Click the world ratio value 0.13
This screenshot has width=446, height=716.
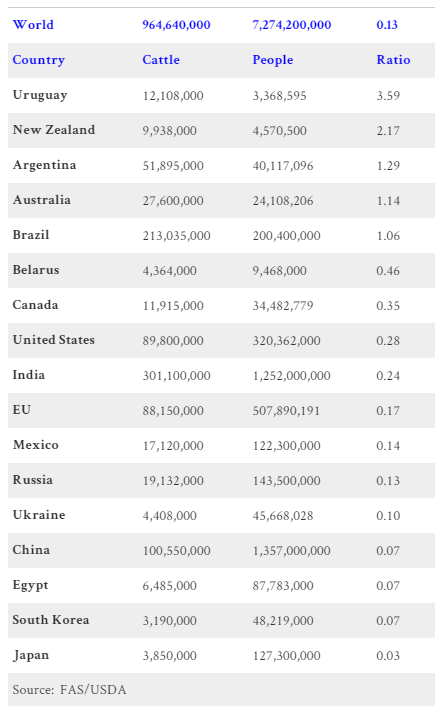point(387,25)
